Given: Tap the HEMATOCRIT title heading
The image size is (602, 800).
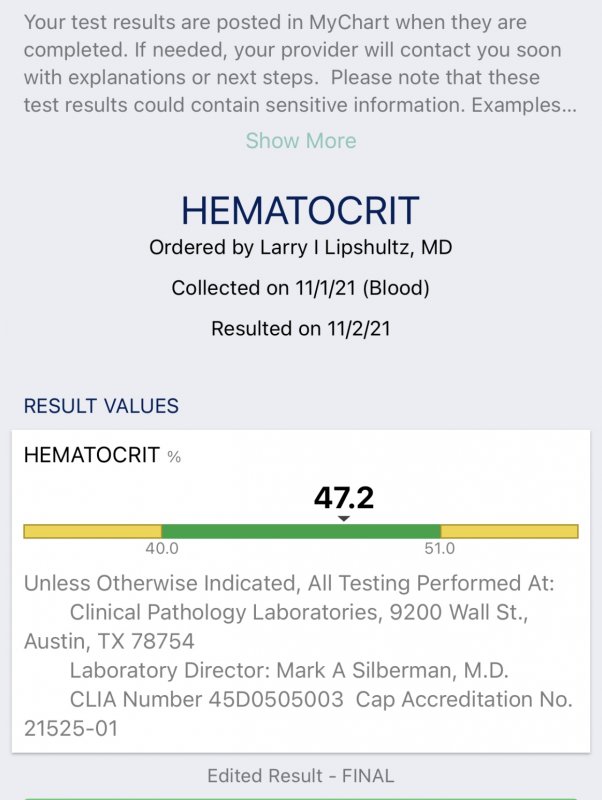Looking at the screenshot, I should tap(300, 210).
